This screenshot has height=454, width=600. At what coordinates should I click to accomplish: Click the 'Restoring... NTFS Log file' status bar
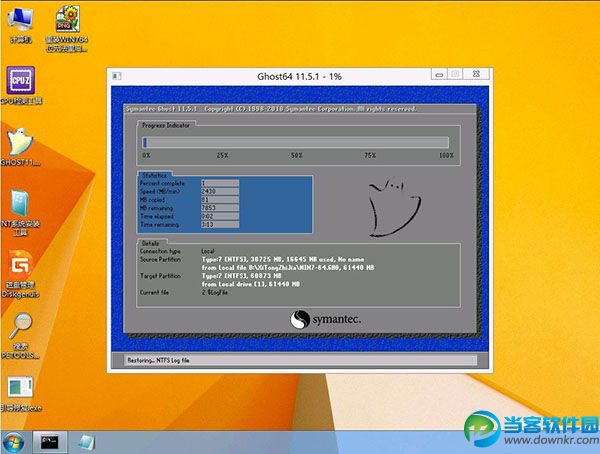pyautogui.click(x=300, y=360)
